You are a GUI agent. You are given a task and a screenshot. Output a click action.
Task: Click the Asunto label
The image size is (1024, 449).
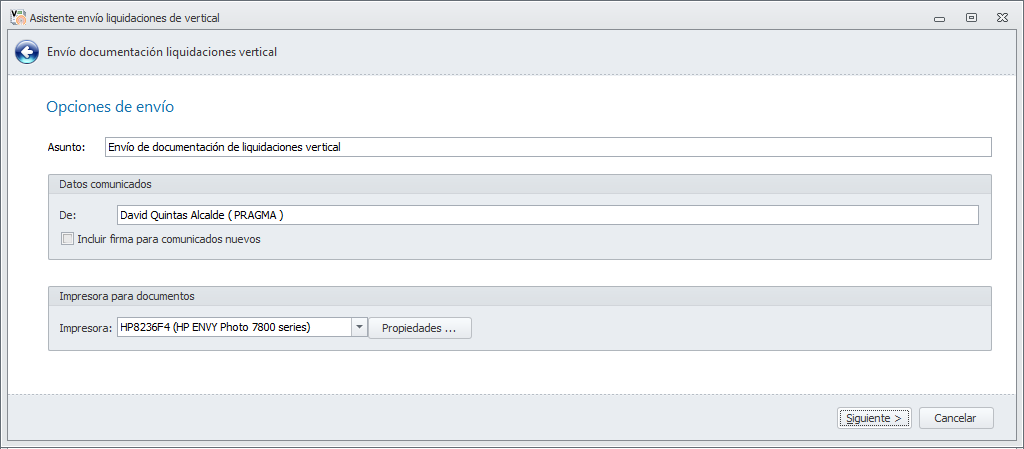point(67,147)
